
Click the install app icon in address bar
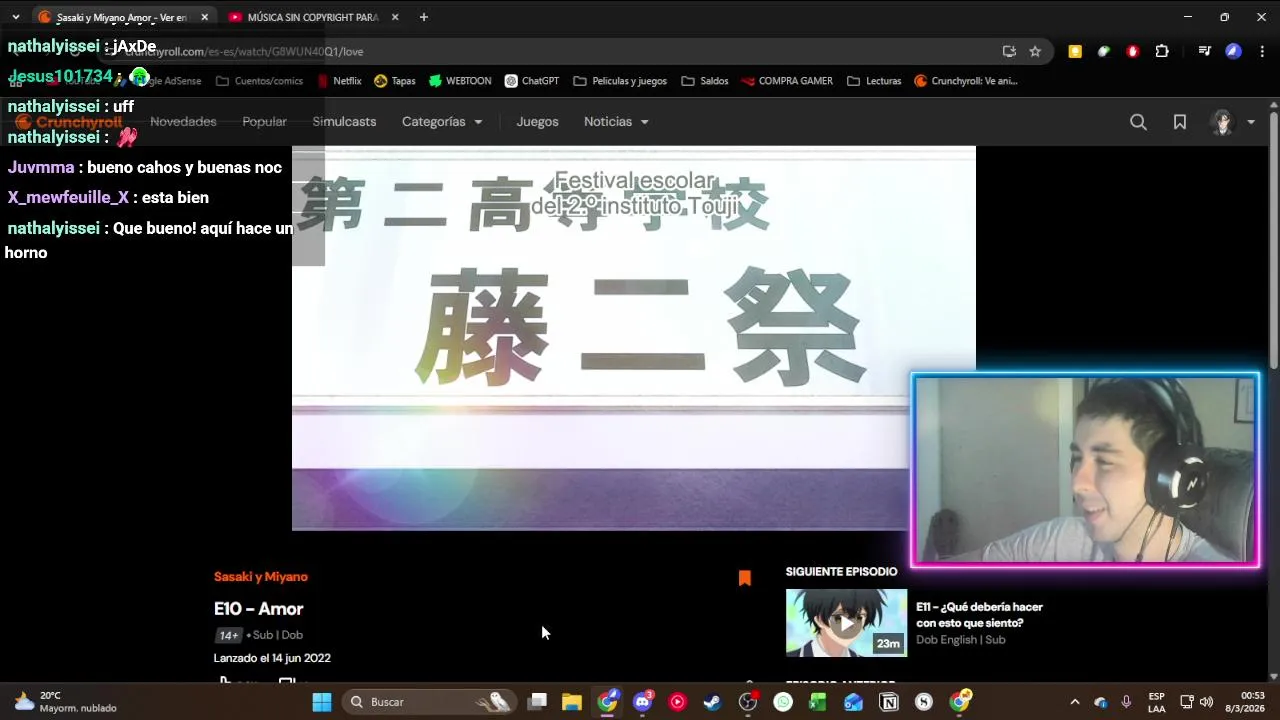(x=1009, y=51)
